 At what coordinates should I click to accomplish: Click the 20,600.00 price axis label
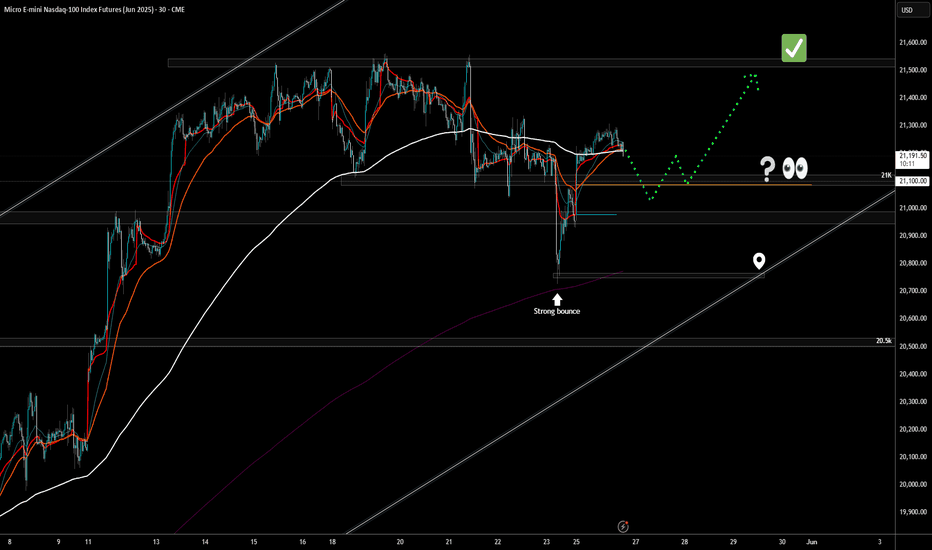[x=913, y=319]
